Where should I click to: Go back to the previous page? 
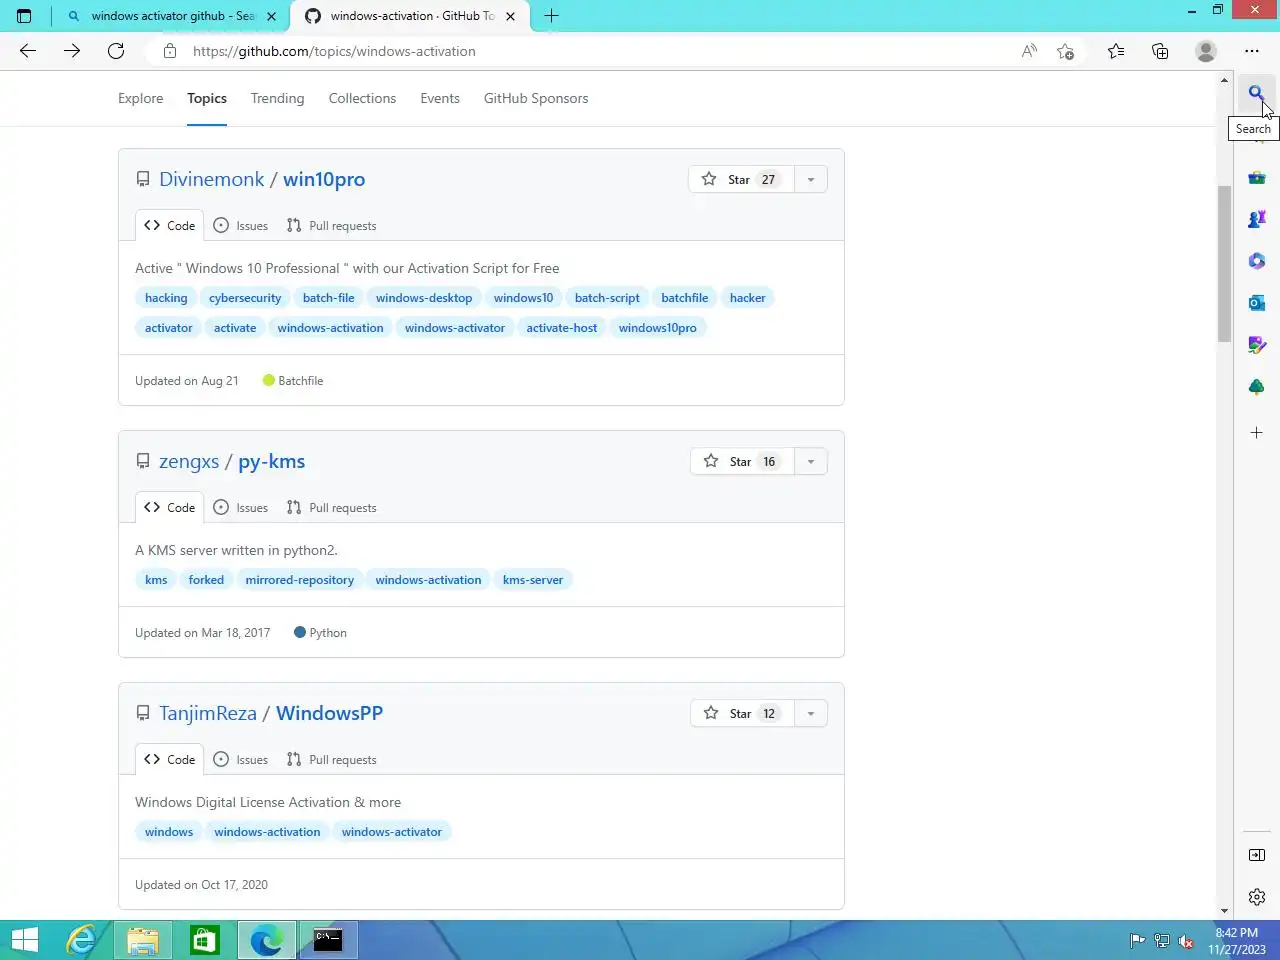28,51
